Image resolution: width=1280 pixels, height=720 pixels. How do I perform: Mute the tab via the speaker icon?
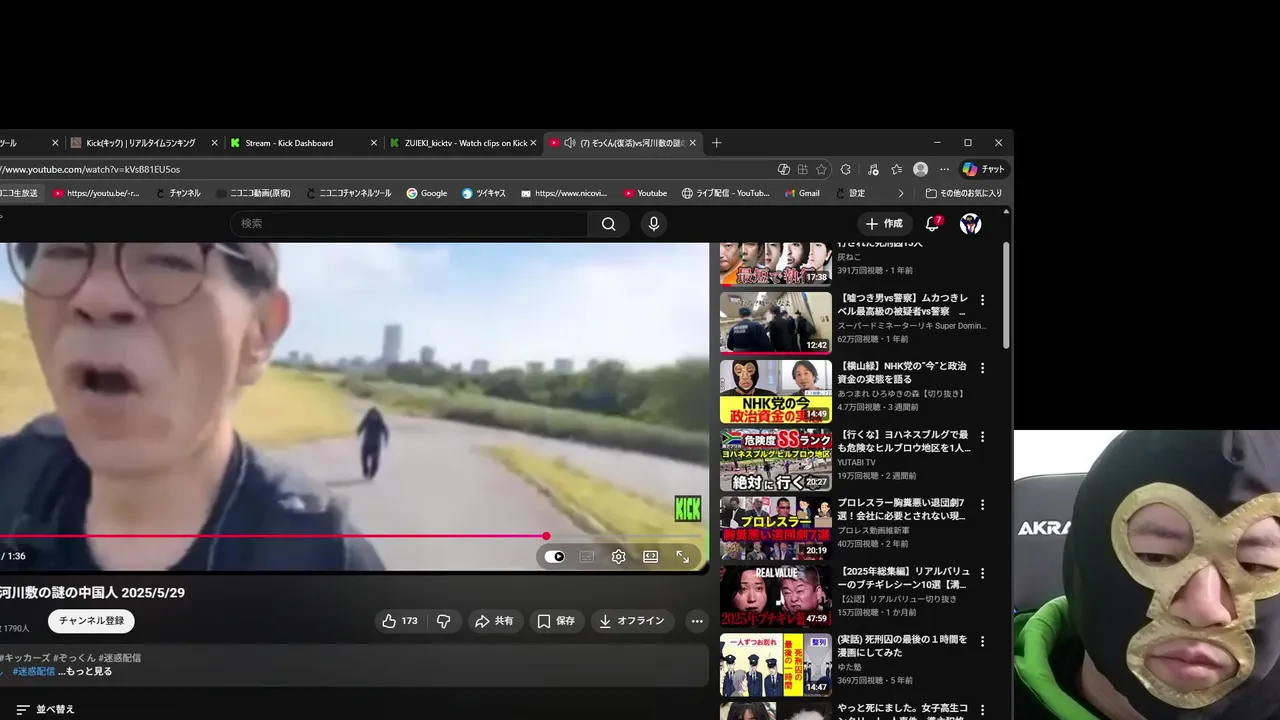[x=569, y=143]
